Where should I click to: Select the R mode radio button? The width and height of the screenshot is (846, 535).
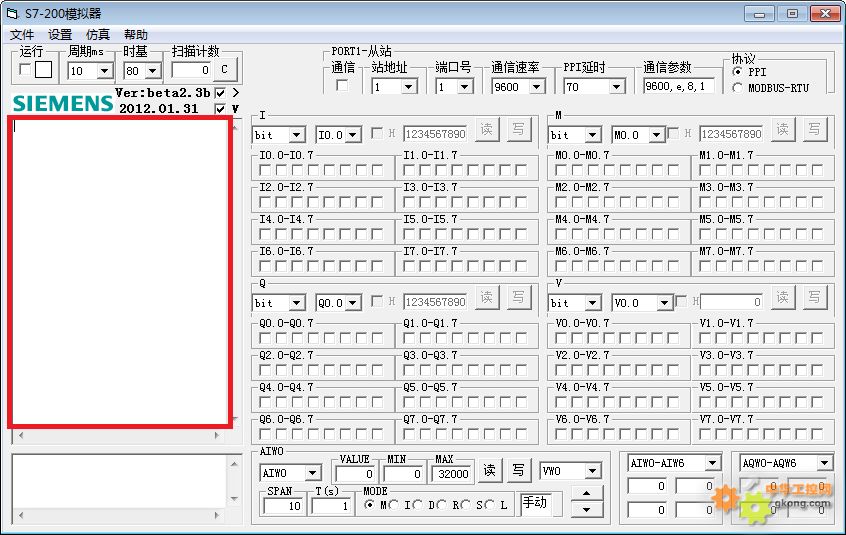coord(442,505)
